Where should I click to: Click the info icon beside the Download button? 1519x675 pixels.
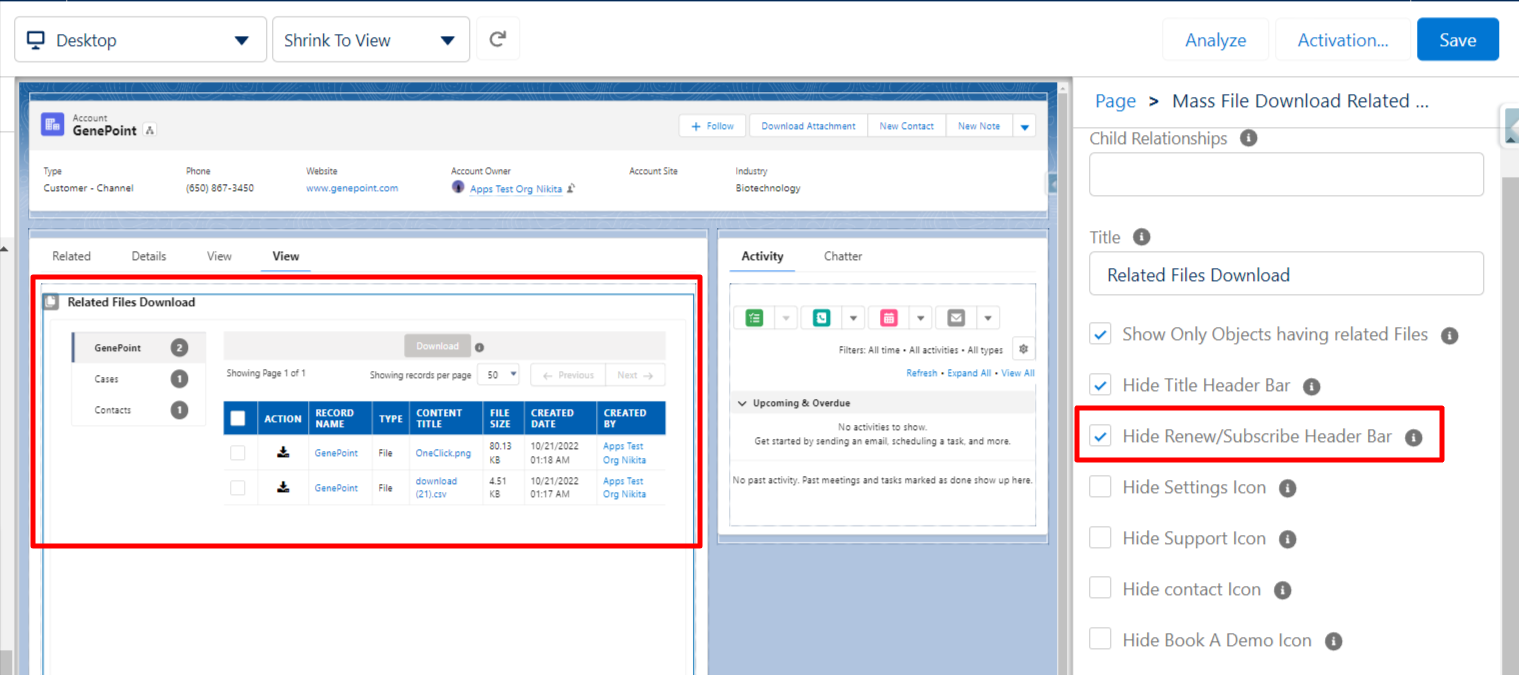480,348
